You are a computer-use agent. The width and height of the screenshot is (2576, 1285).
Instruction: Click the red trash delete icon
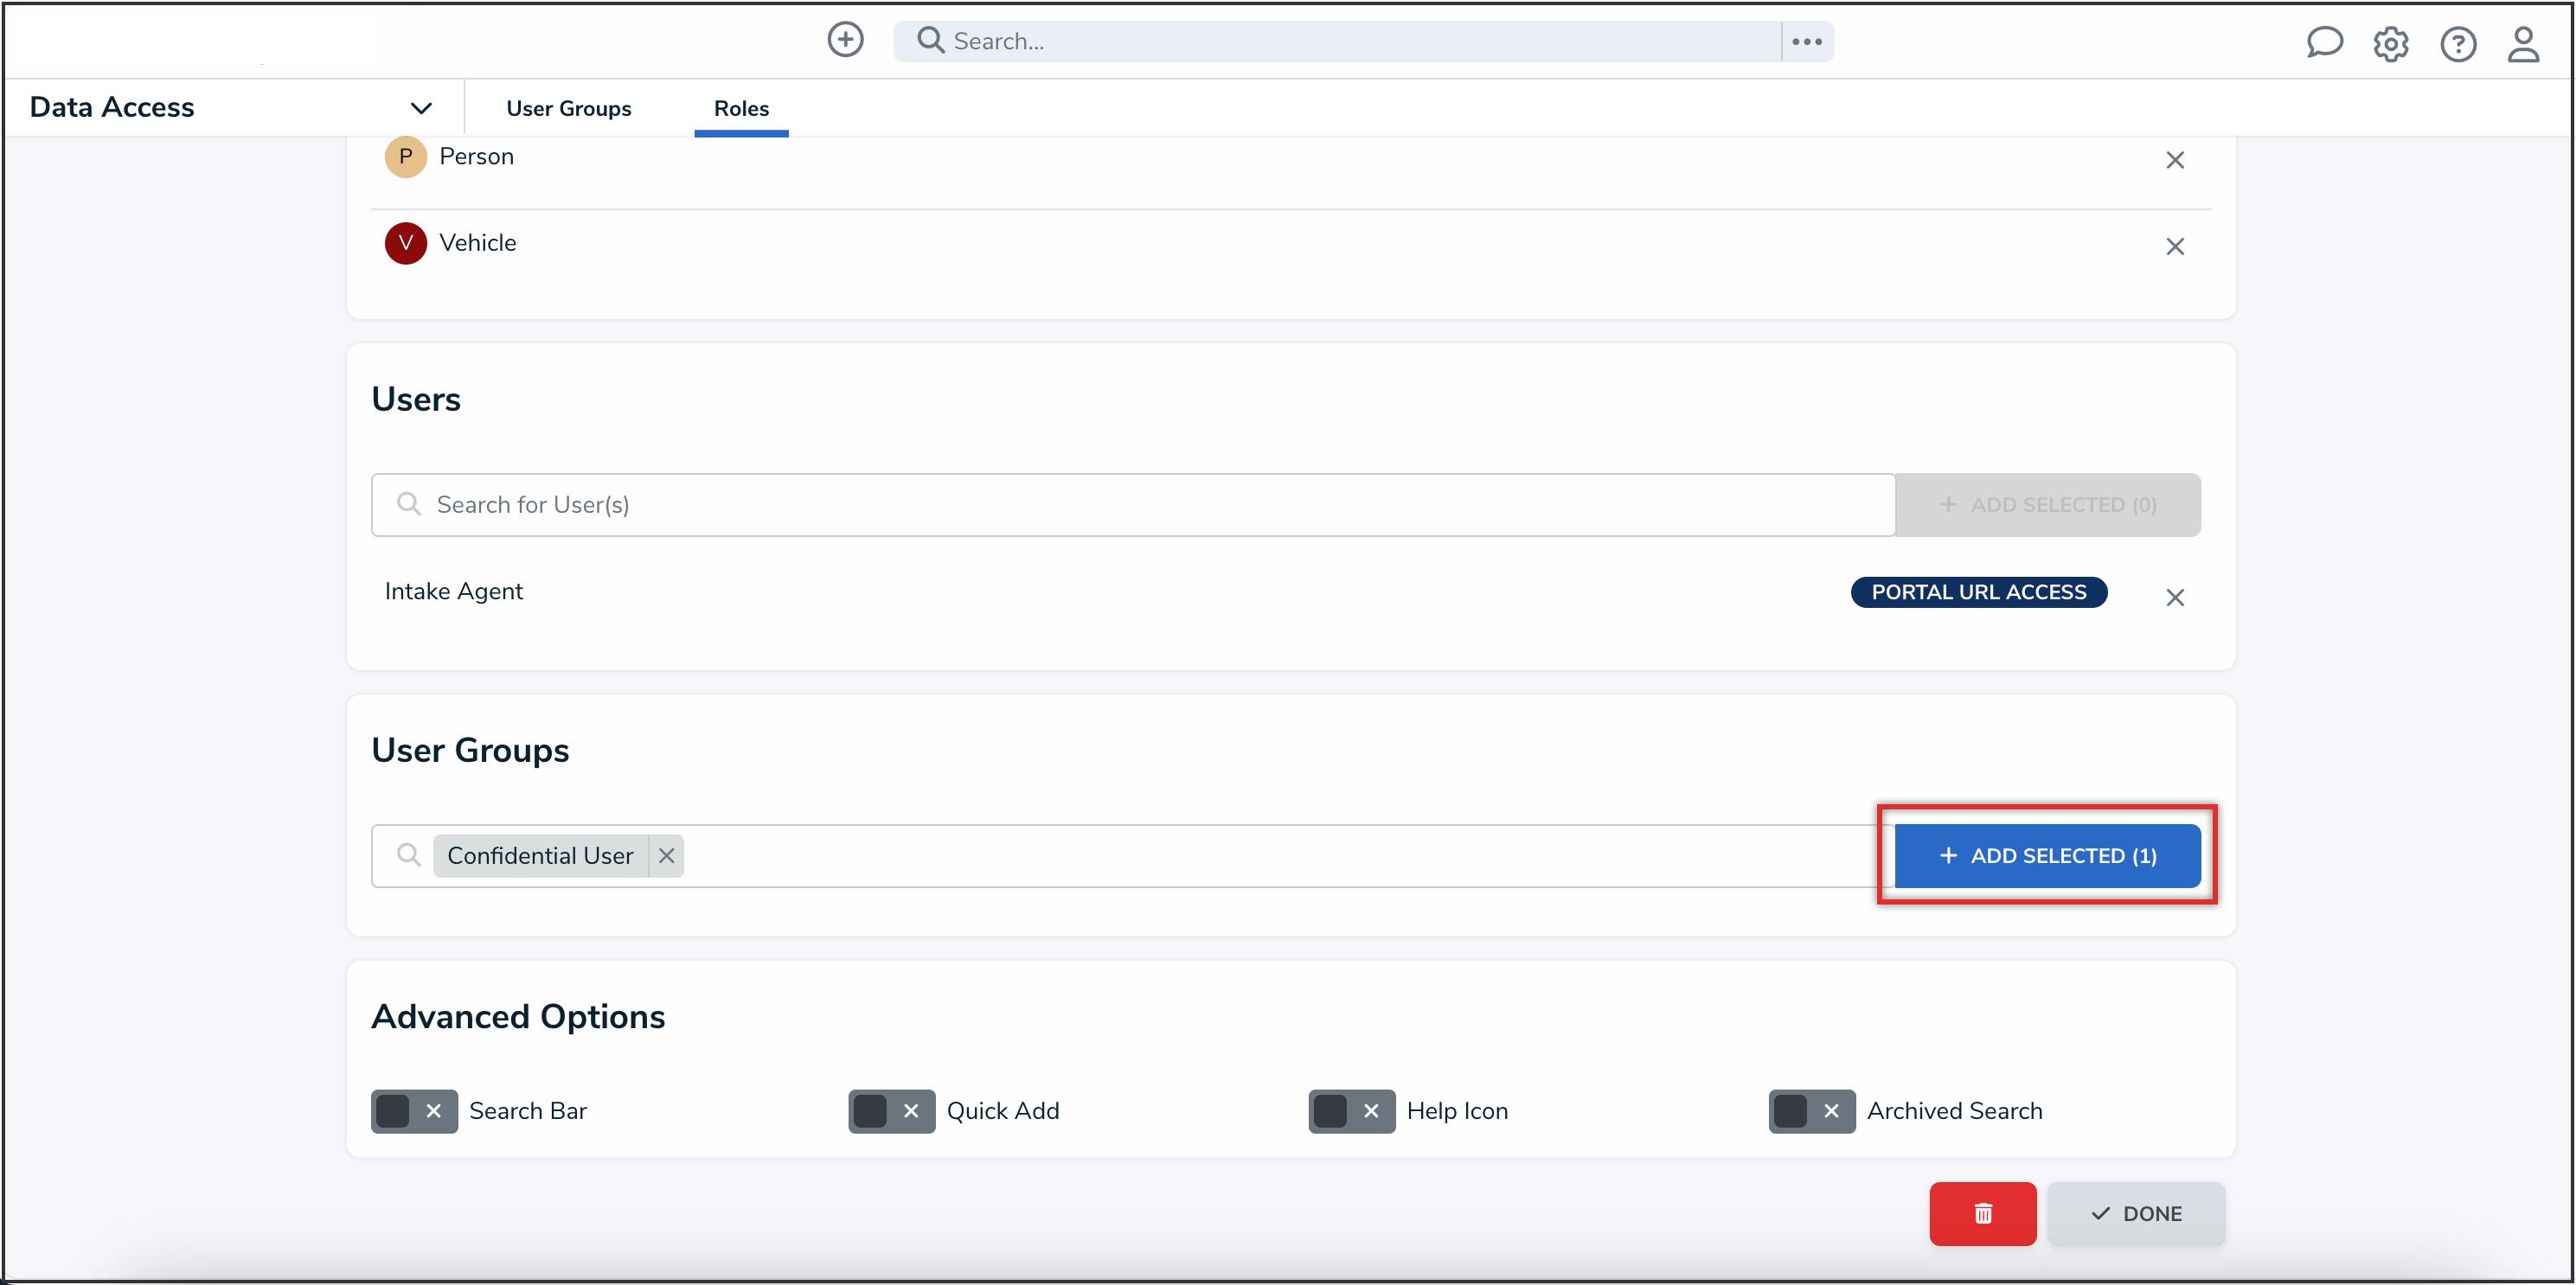(1982, 1213)
